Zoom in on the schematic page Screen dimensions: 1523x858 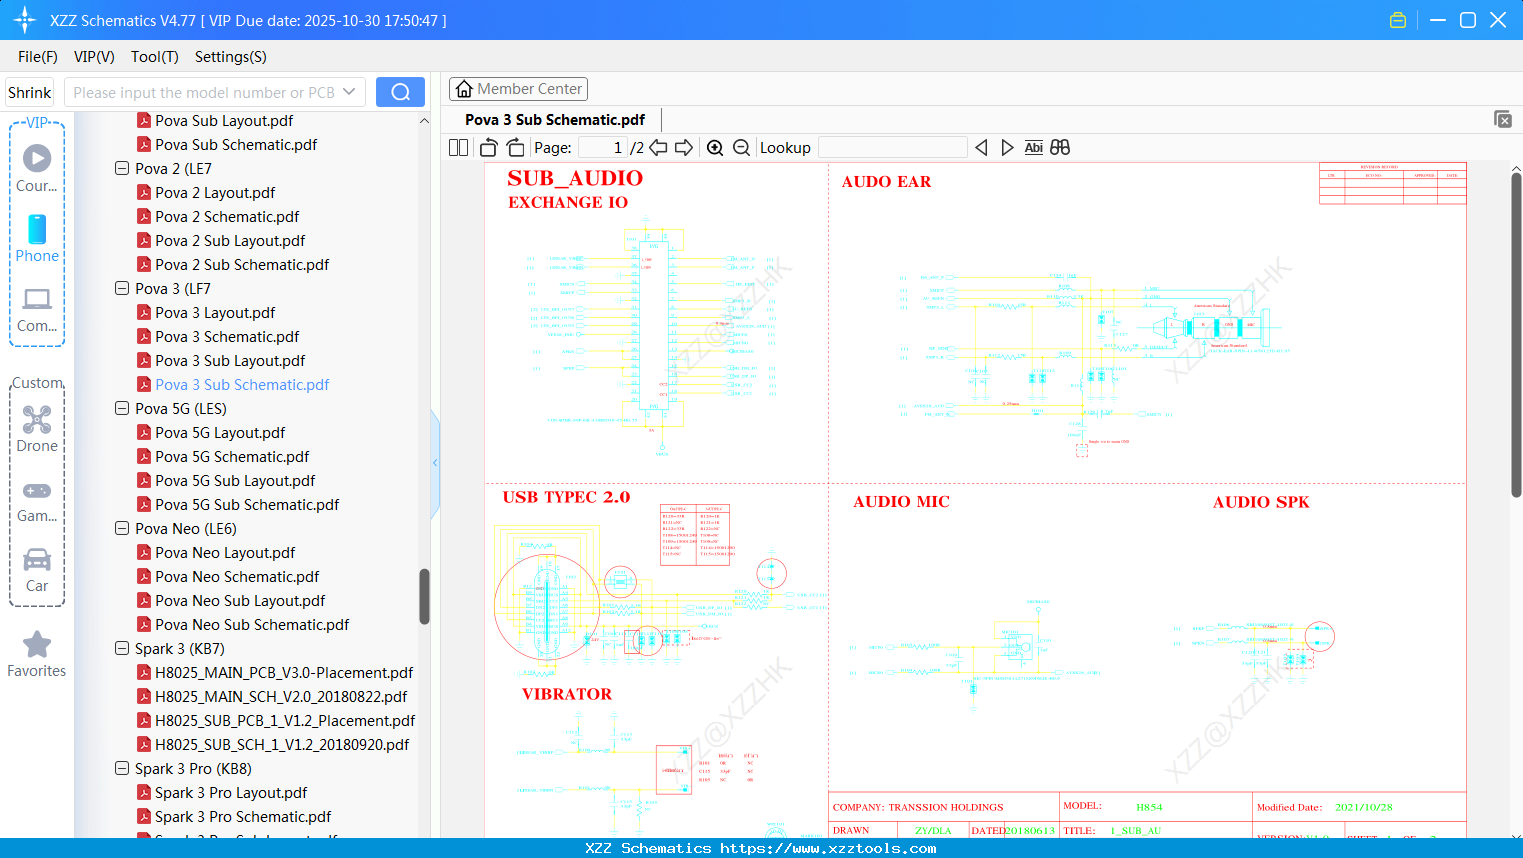[715, 147]
